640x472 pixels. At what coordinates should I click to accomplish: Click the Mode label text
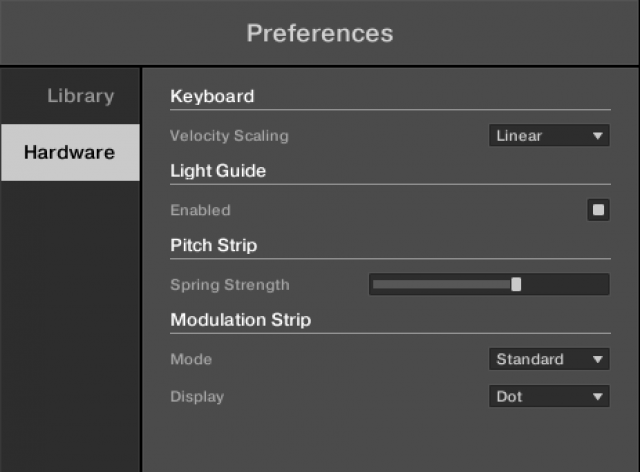(191, 359)
